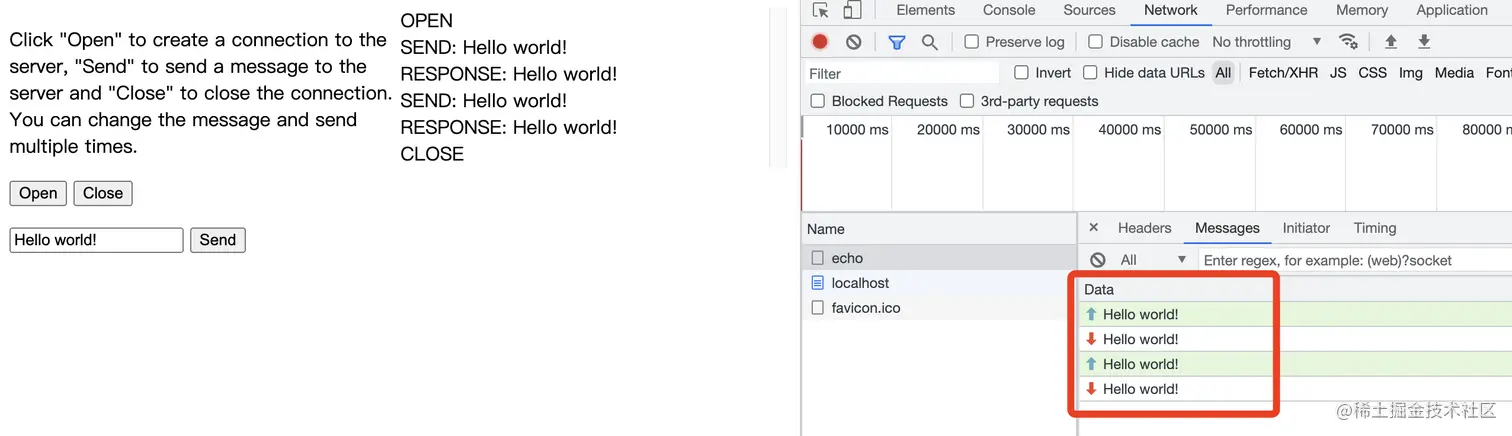Open the No throttling dropdown

click(x=1267, y=42)
